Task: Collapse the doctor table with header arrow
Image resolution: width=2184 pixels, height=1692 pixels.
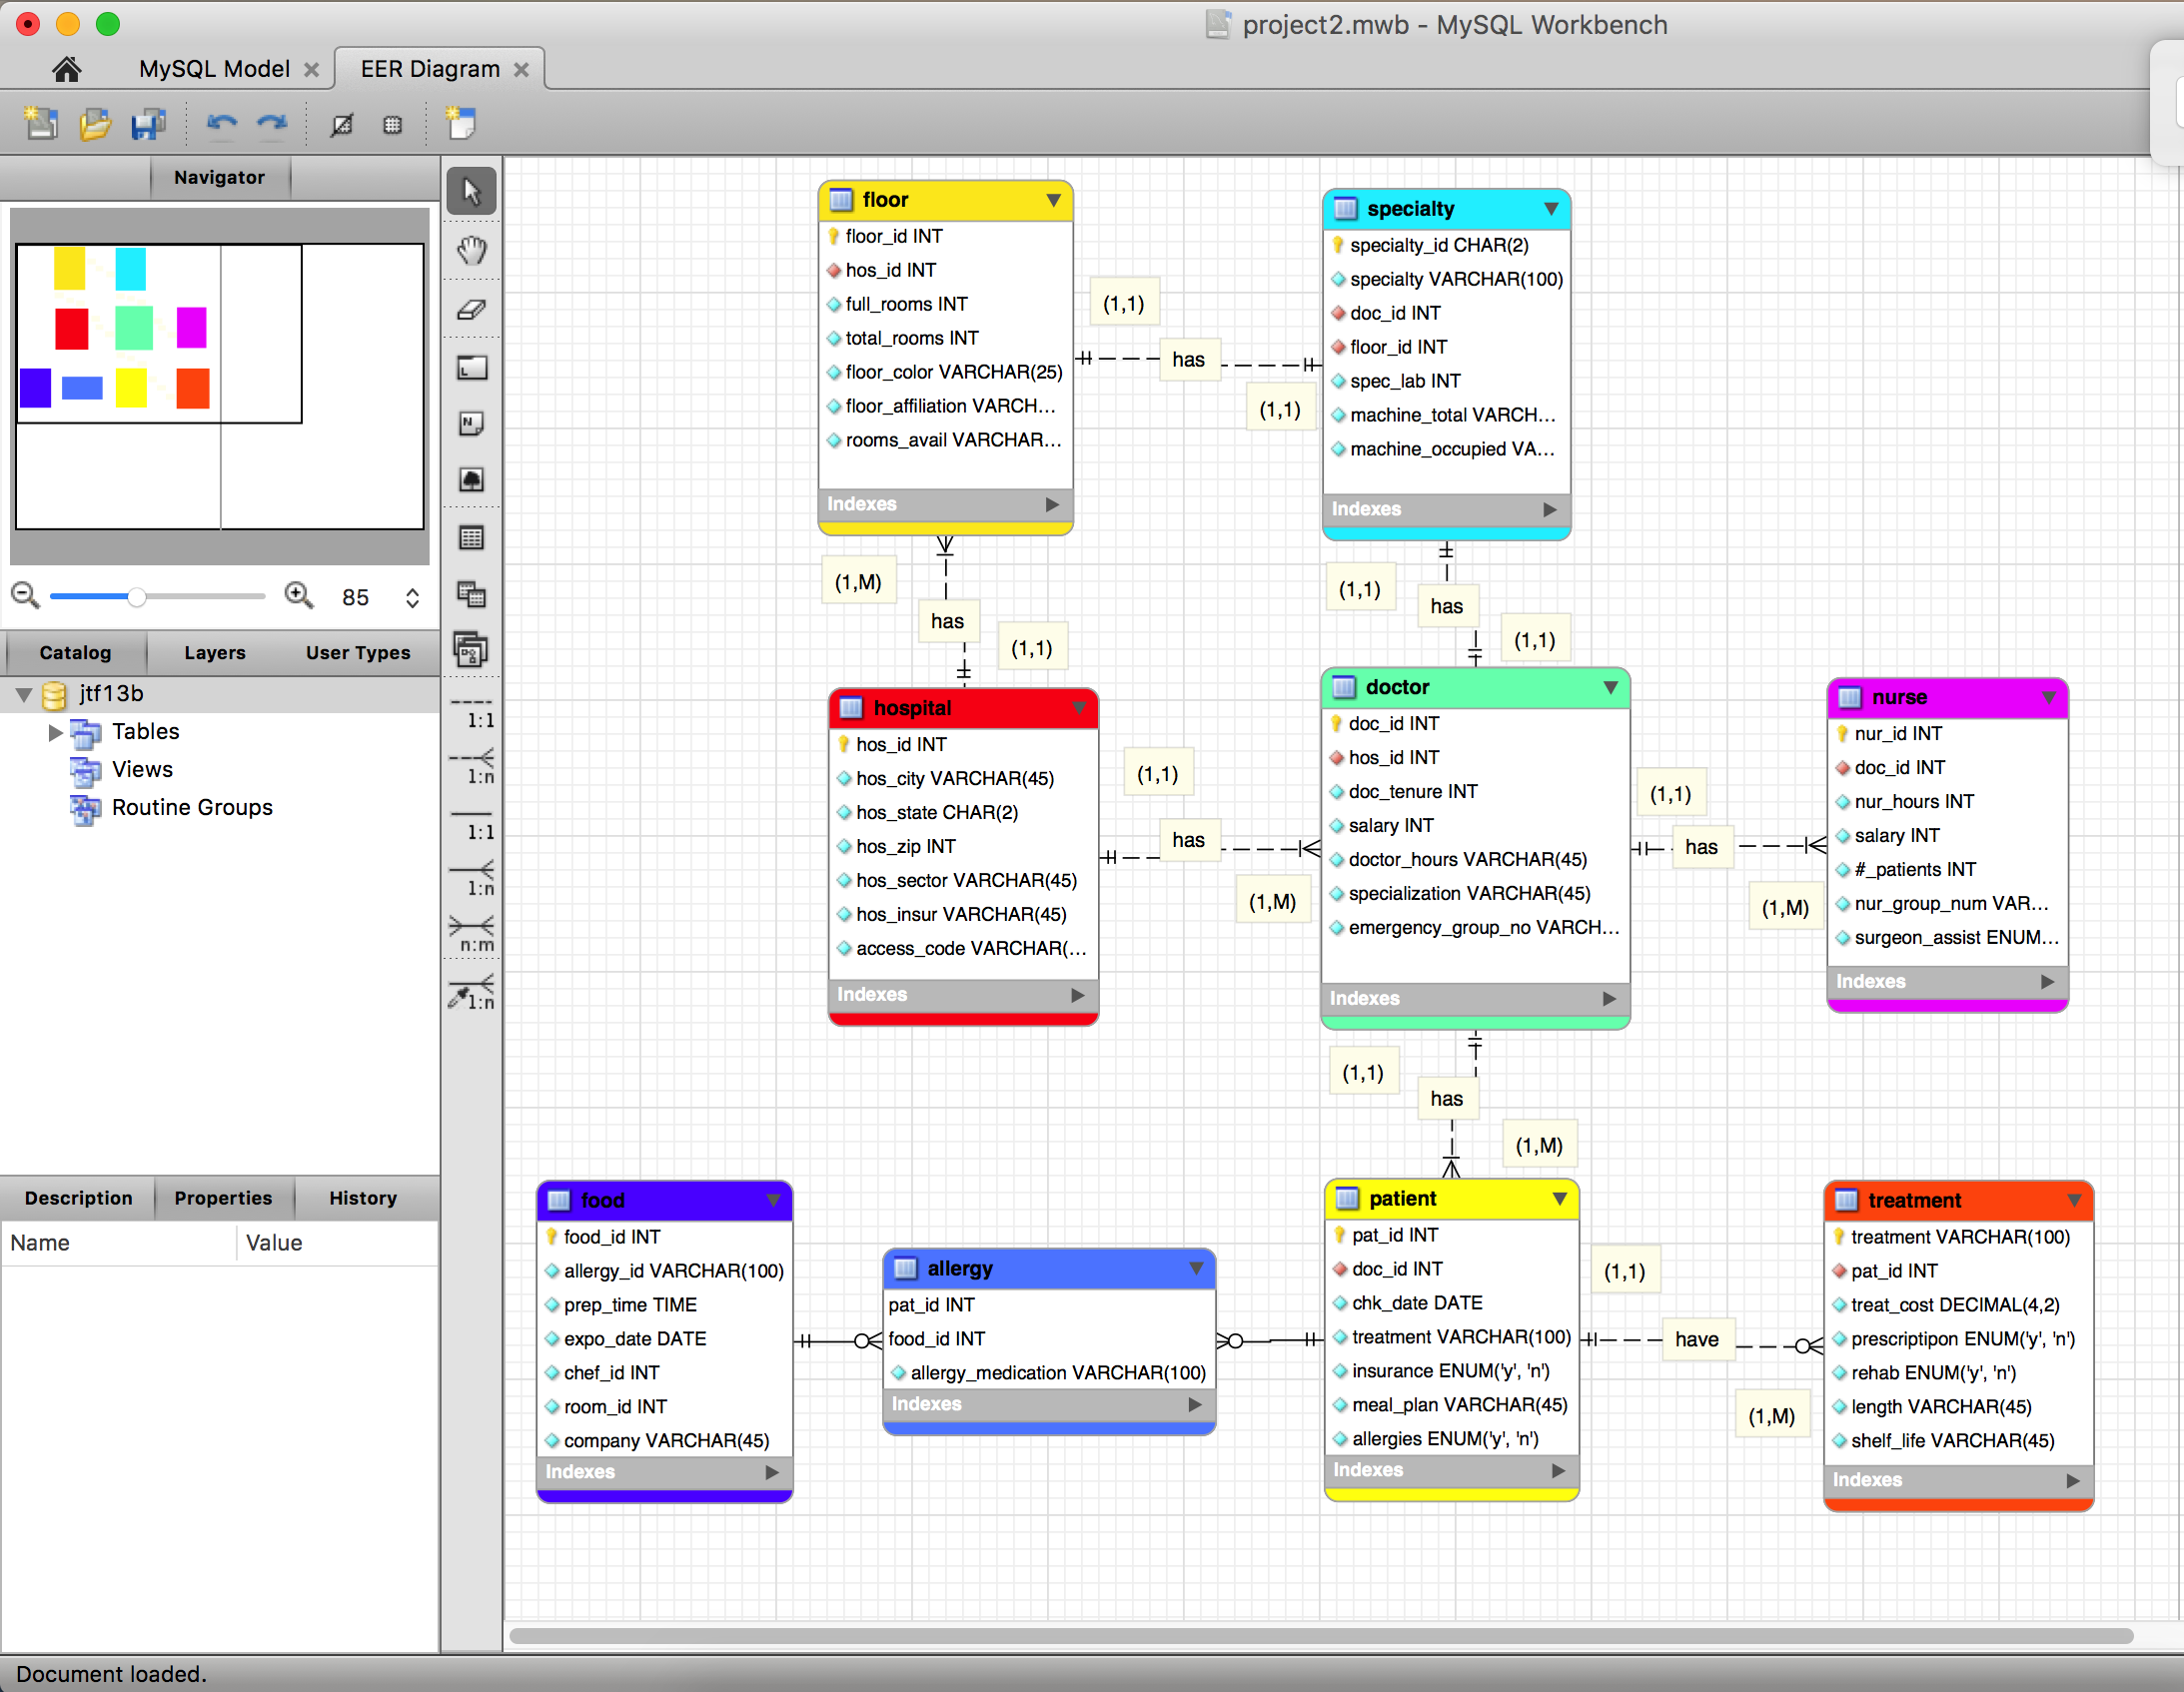Action: [x=1610, y=687]
